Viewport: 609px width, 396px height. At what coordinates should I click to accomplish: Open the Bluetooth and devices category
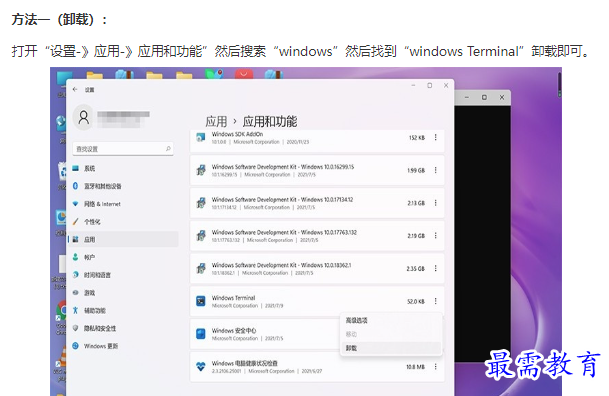coord(123,186)
